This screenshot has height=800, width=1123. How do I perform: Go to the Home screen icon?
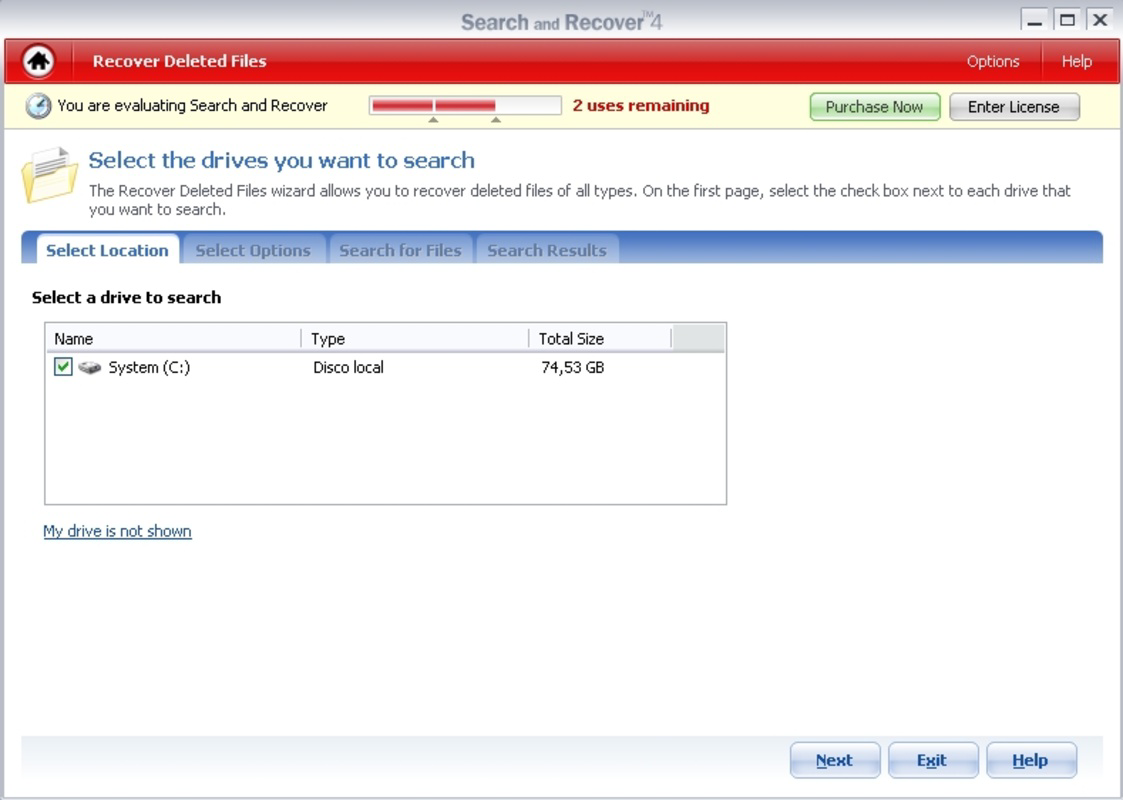(x=39, y=61)
